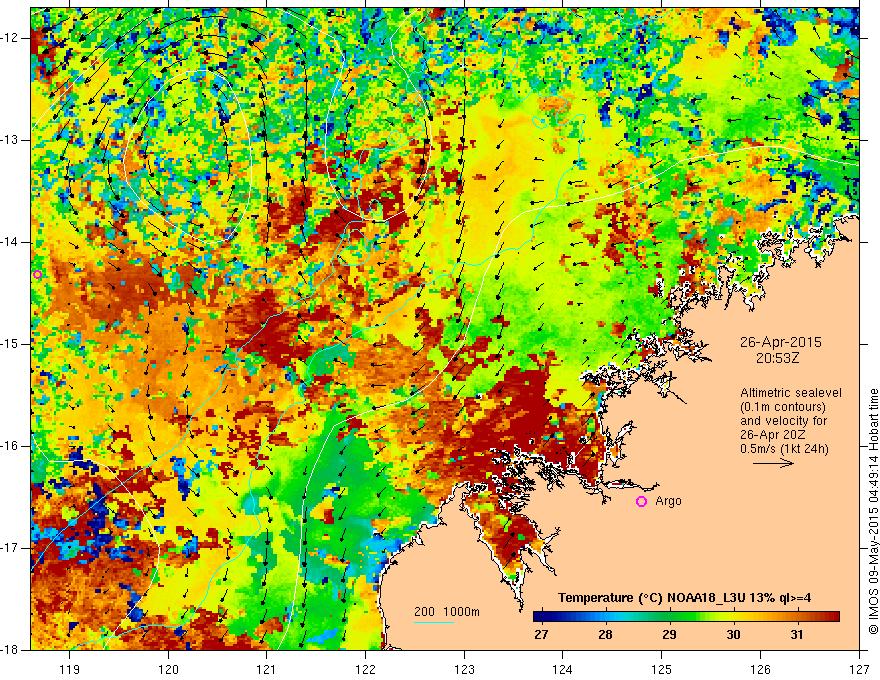The height and width of the screenshot is (680, 880).
Task: Click the longitude '124' axis label
Action: [x=563, y=669]
